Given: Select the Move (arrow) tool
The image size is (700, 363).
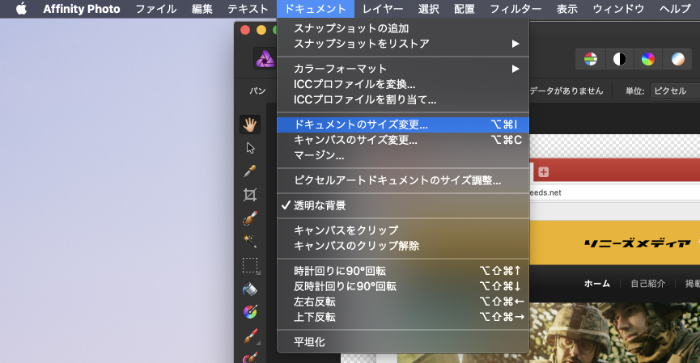Looking at the screenshot, I should coord(250,148).
